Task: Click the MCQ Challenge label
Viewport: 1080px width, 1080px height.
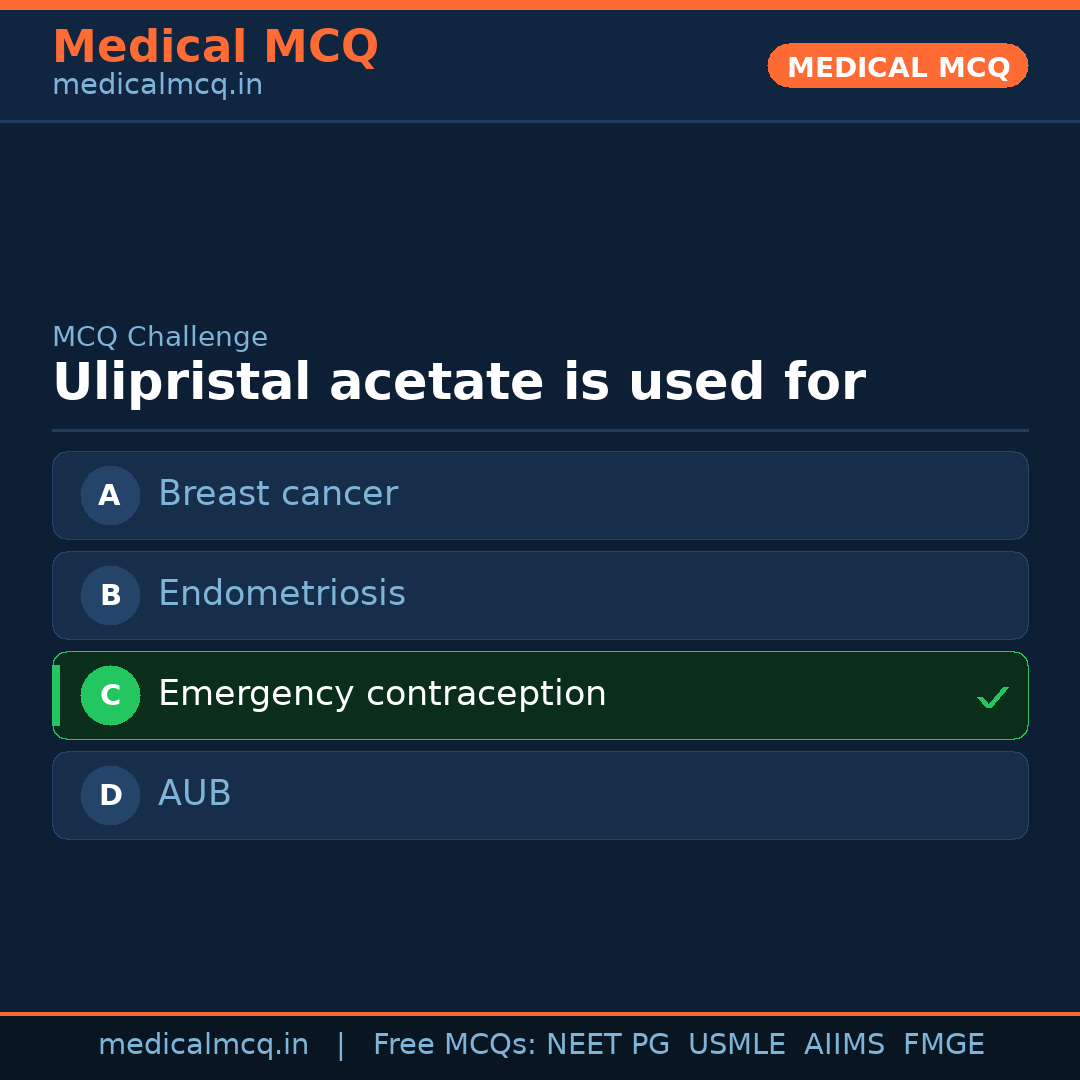Action: pos(160,337)
